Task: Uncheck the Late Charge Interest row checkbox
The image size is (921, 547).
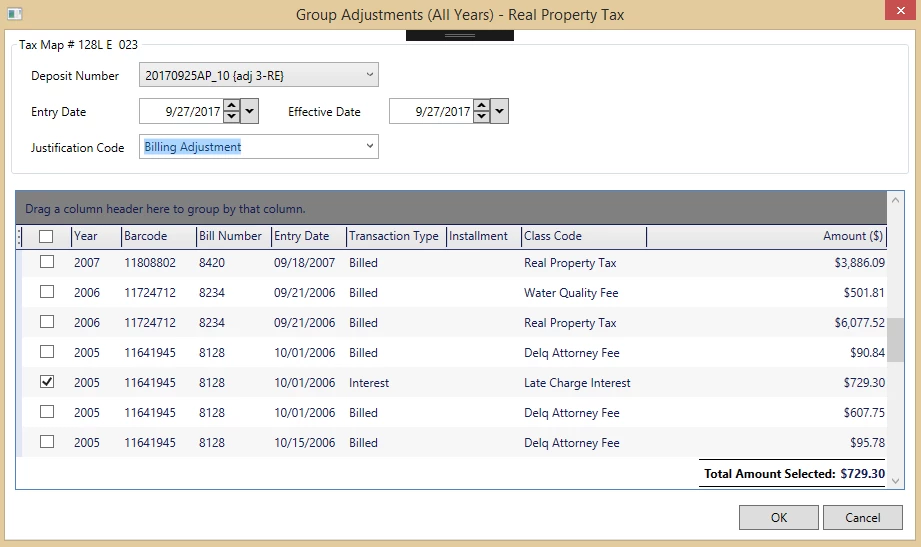Action: click(46, 383)
